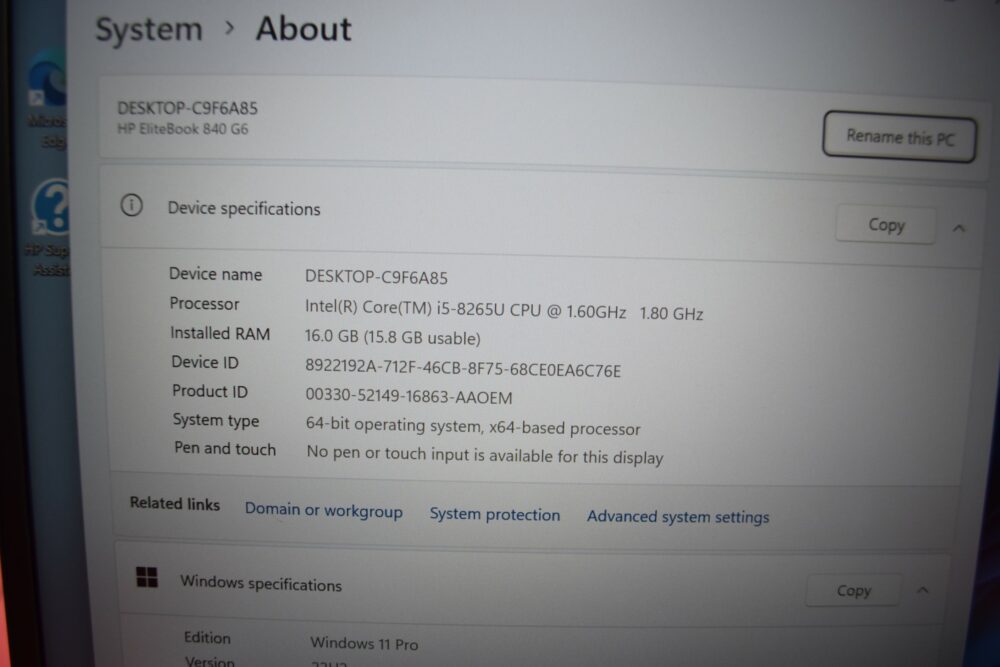Open the HP Support Assistant desktop shortcut
1000x667 pixels.
pyautogui.click(x=50, y=226)
